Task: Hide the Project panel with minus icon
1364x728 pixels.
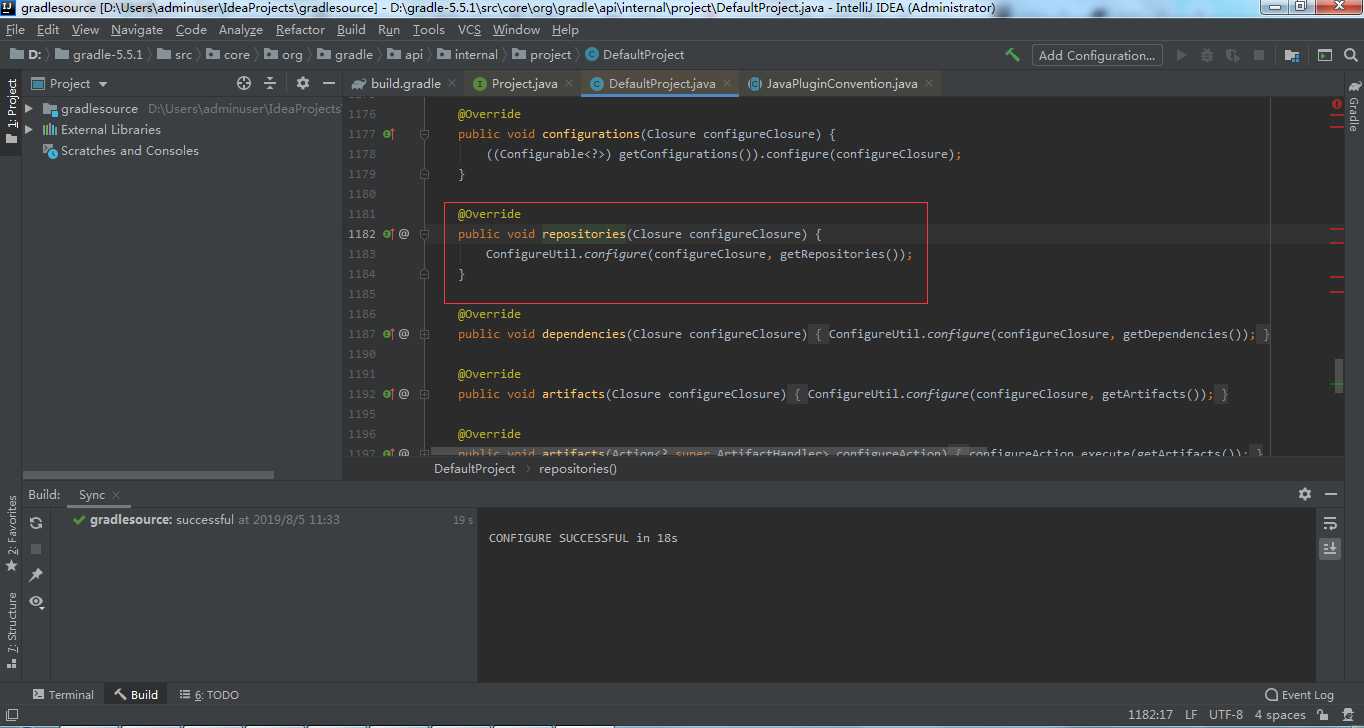Action: tap(328, 83)
